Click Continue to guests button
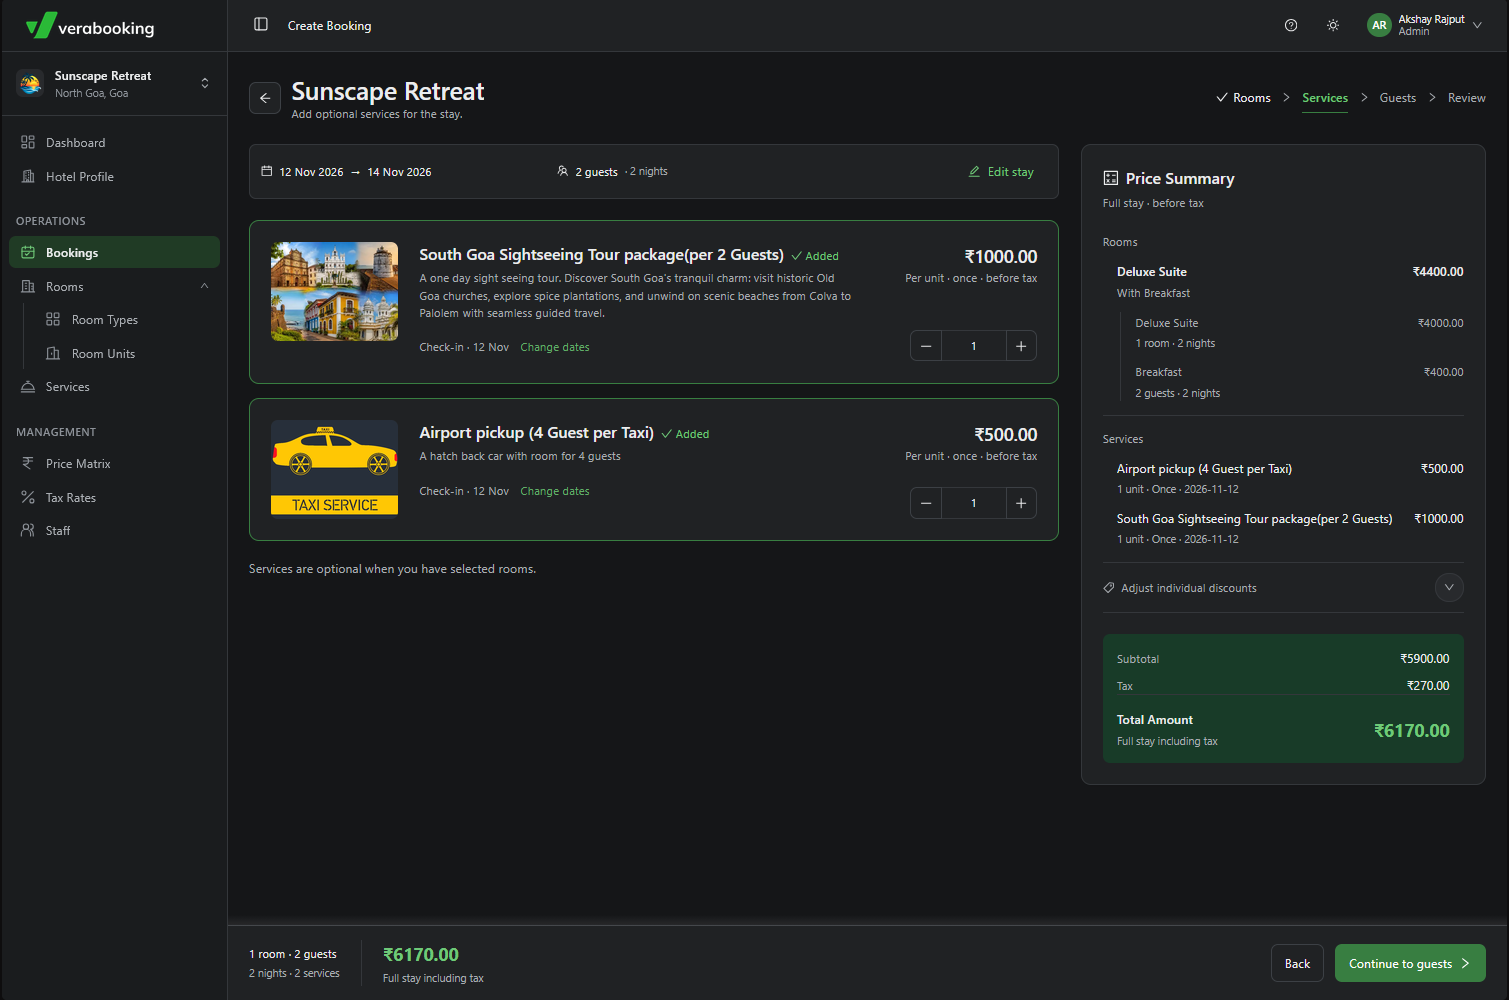This screenshot has width=1509, height=1000. pyautogui.click(x=1410, y=963)
